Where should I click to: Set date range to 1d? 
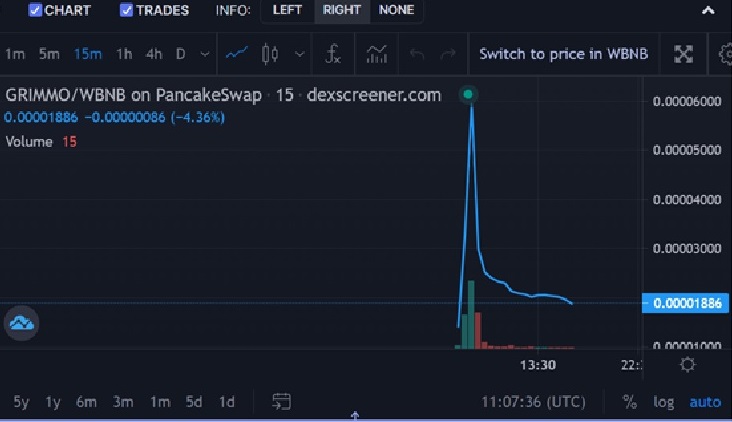pos(227,402)
